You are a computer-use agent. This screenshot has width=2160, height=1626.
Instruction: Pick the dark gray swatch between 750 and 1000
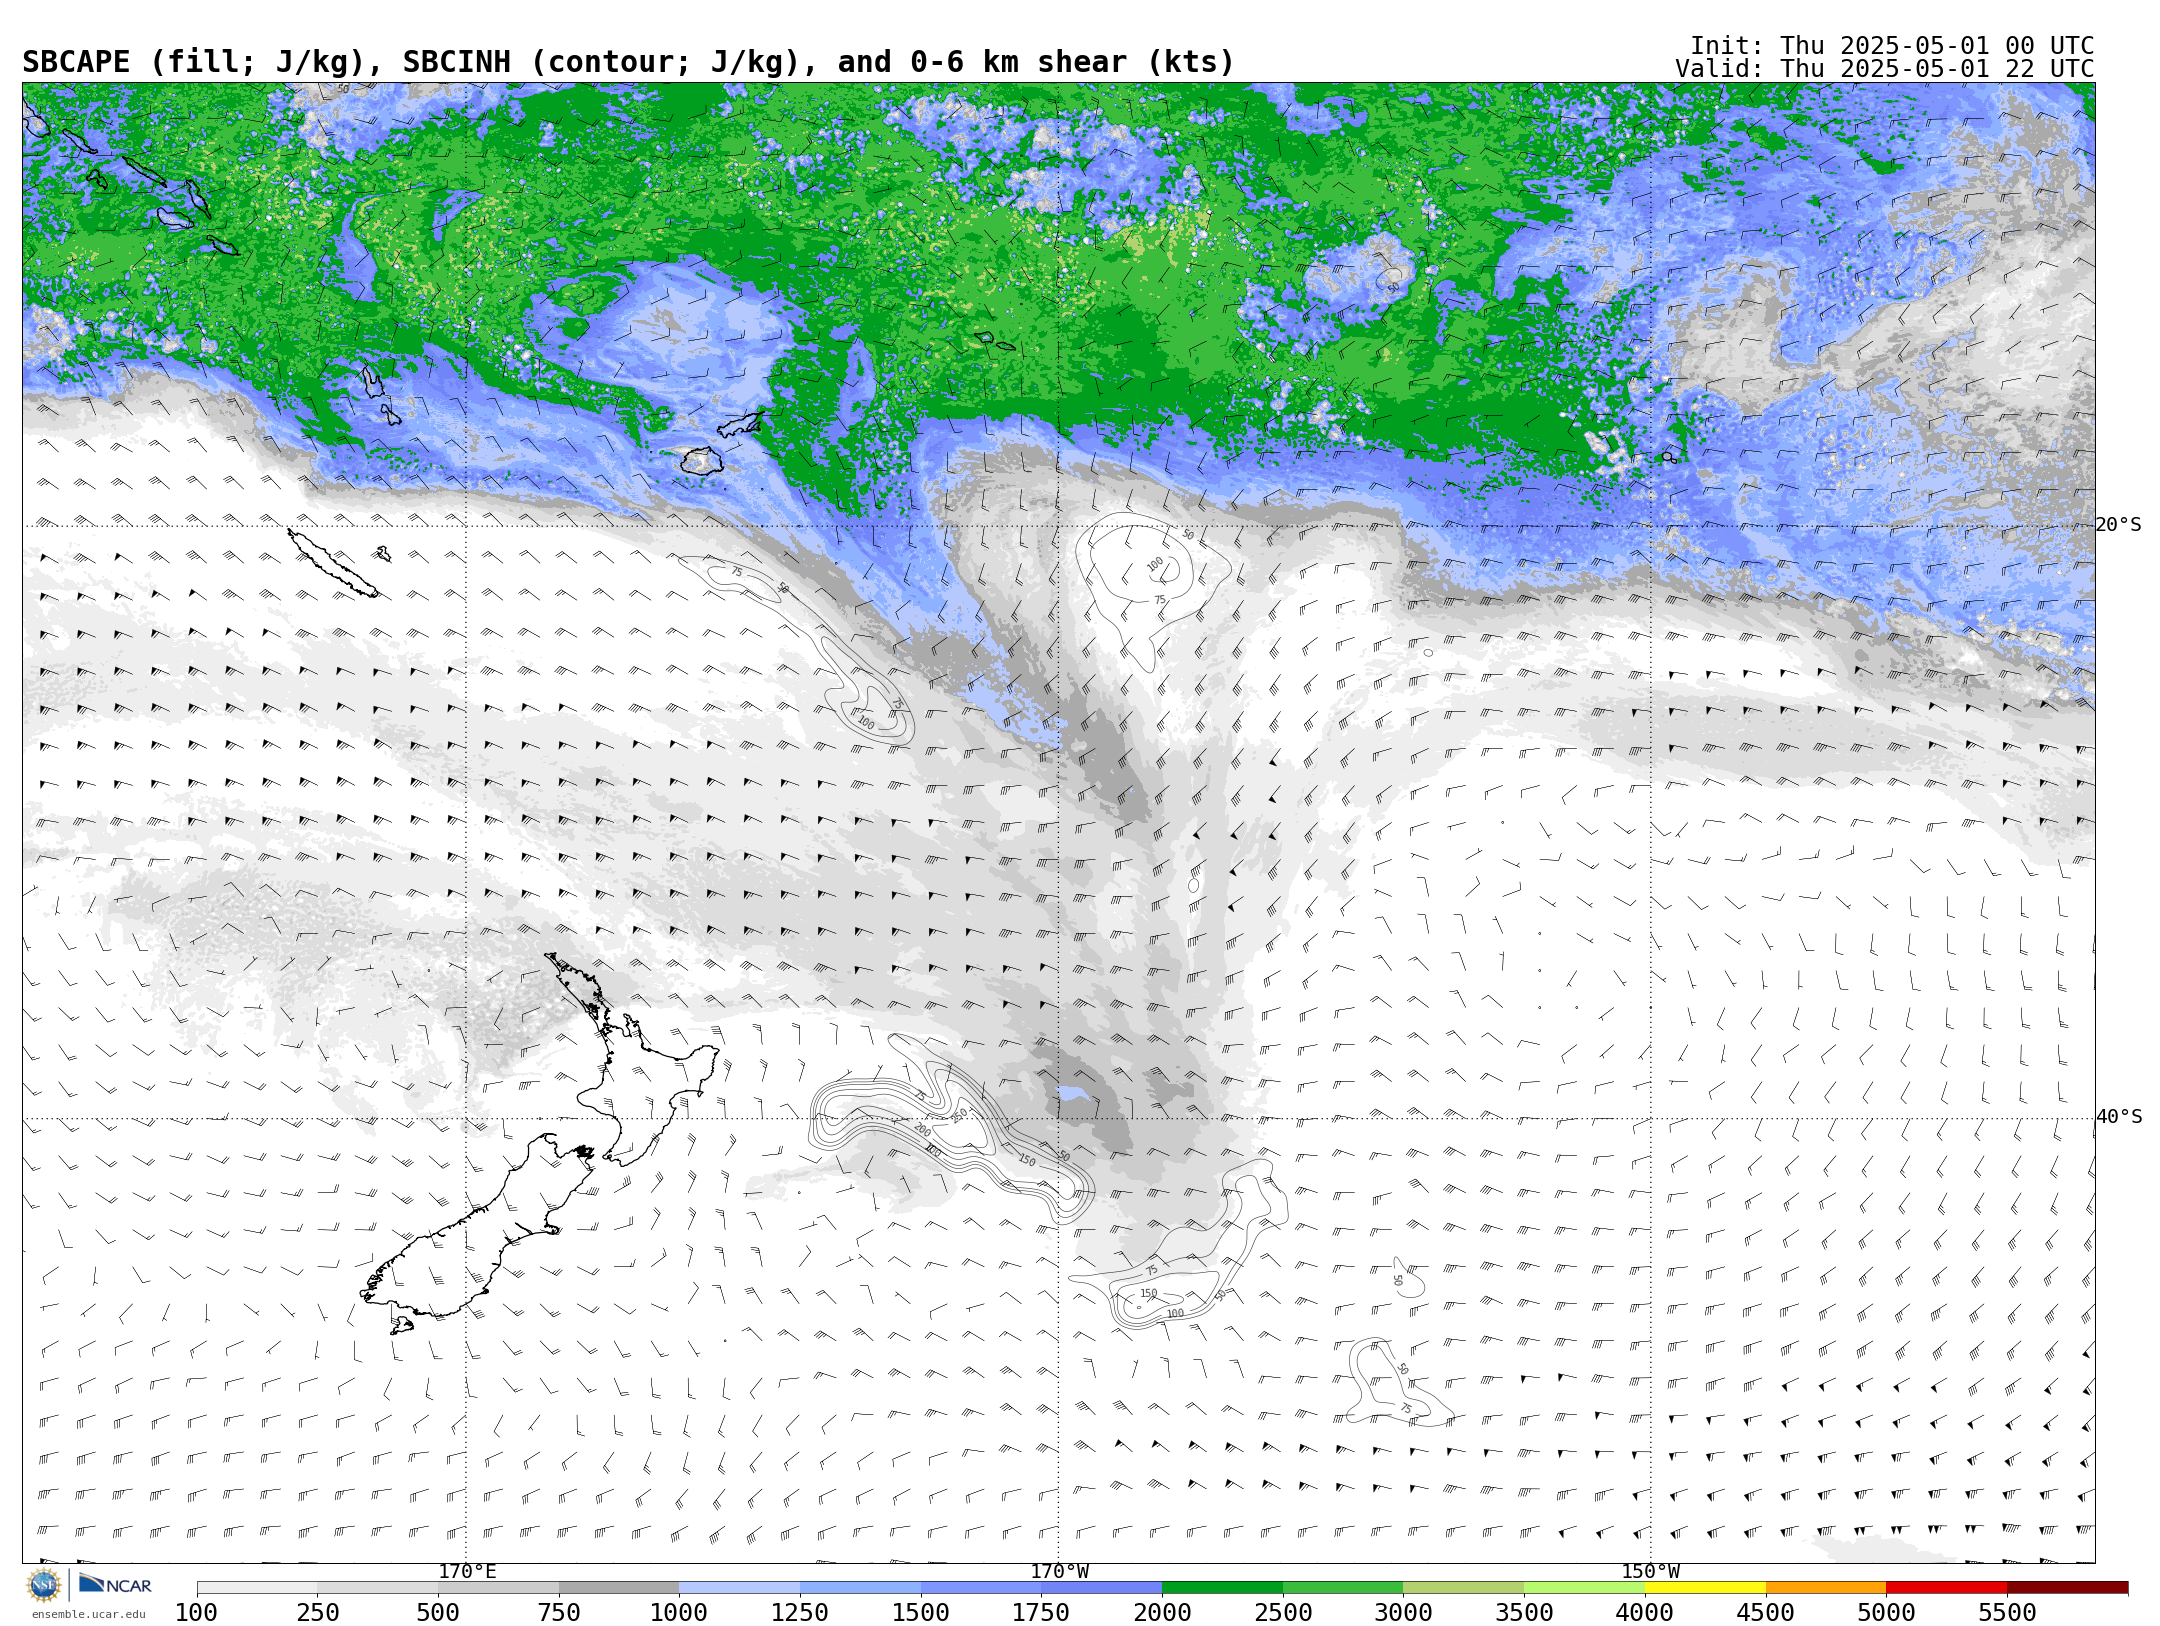click(619, 1588)
